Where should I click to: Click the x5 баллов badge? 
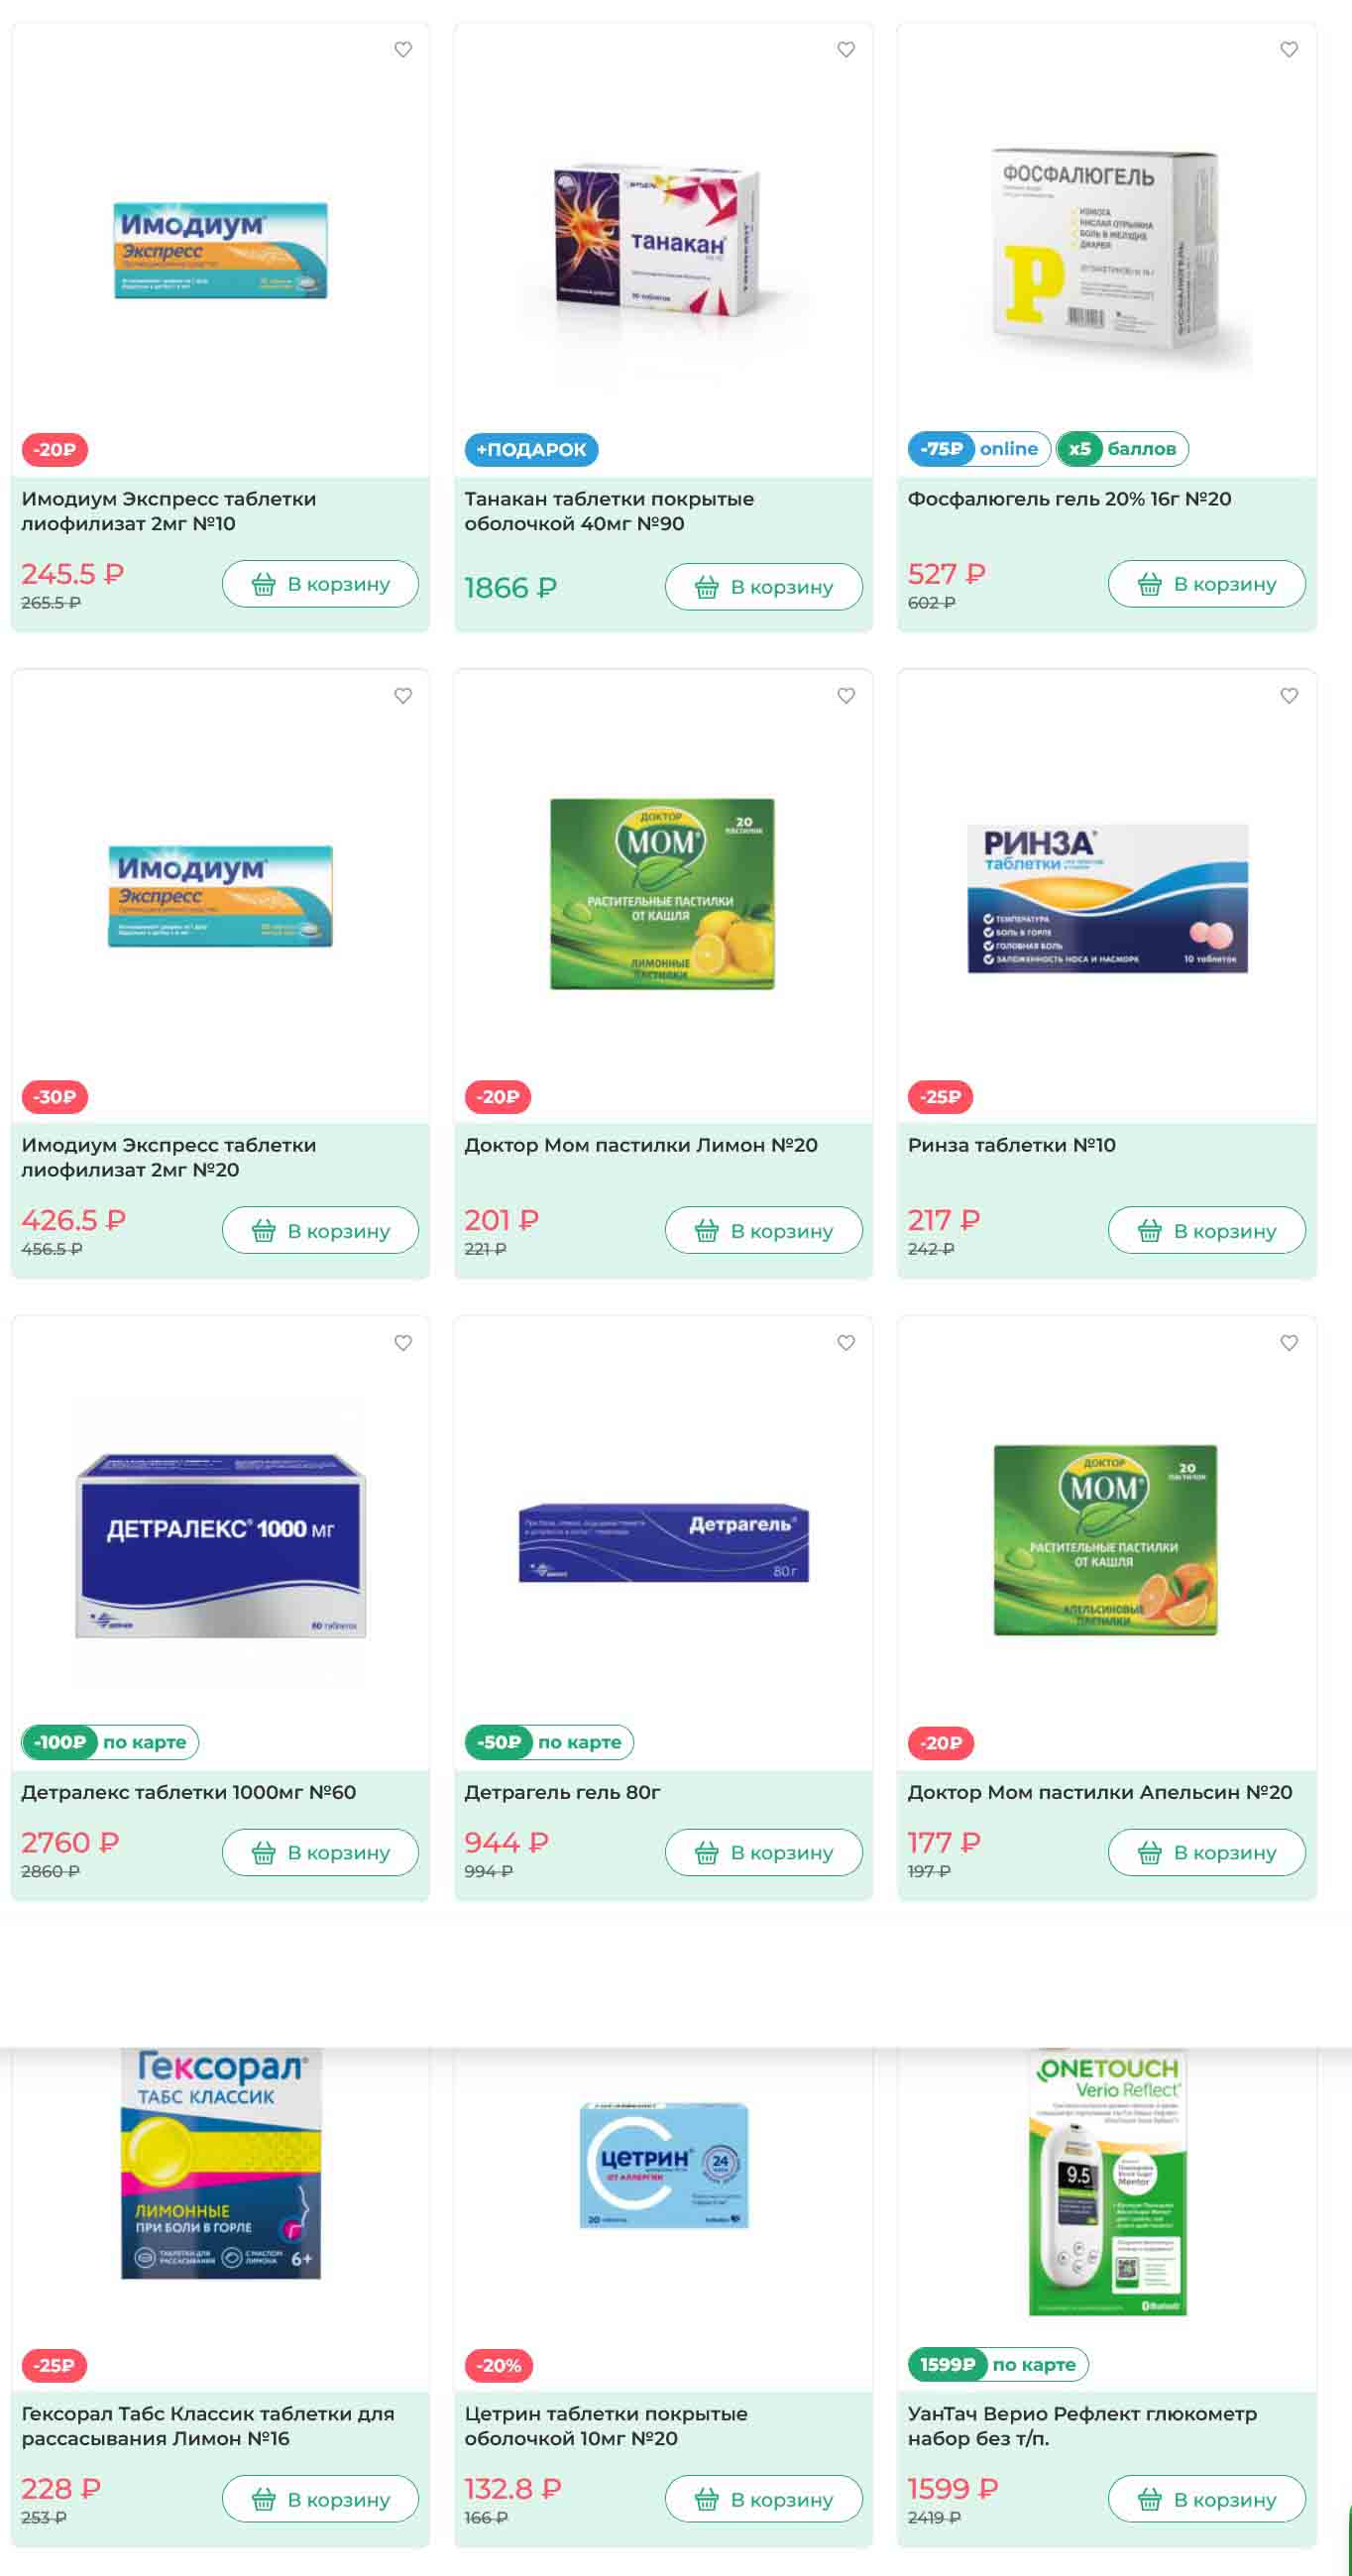pyautogui.click(x=1122, y=449)
